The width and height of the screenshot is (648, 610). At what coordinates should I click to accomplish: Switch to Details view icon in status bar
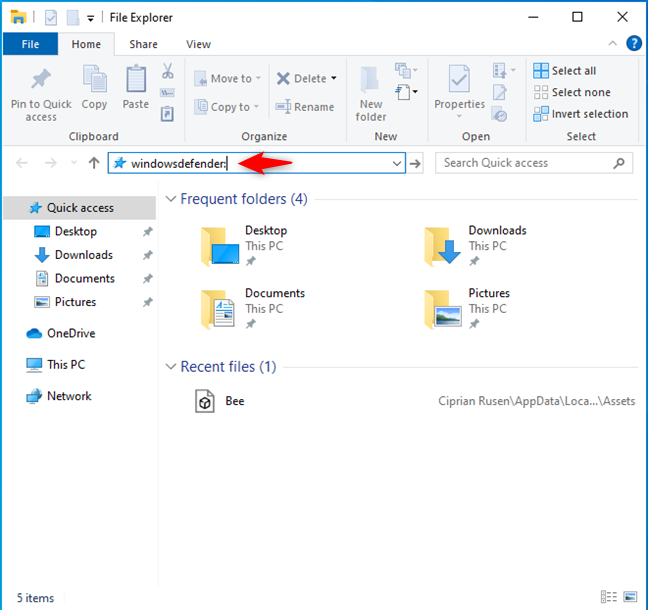click(609, 597)
